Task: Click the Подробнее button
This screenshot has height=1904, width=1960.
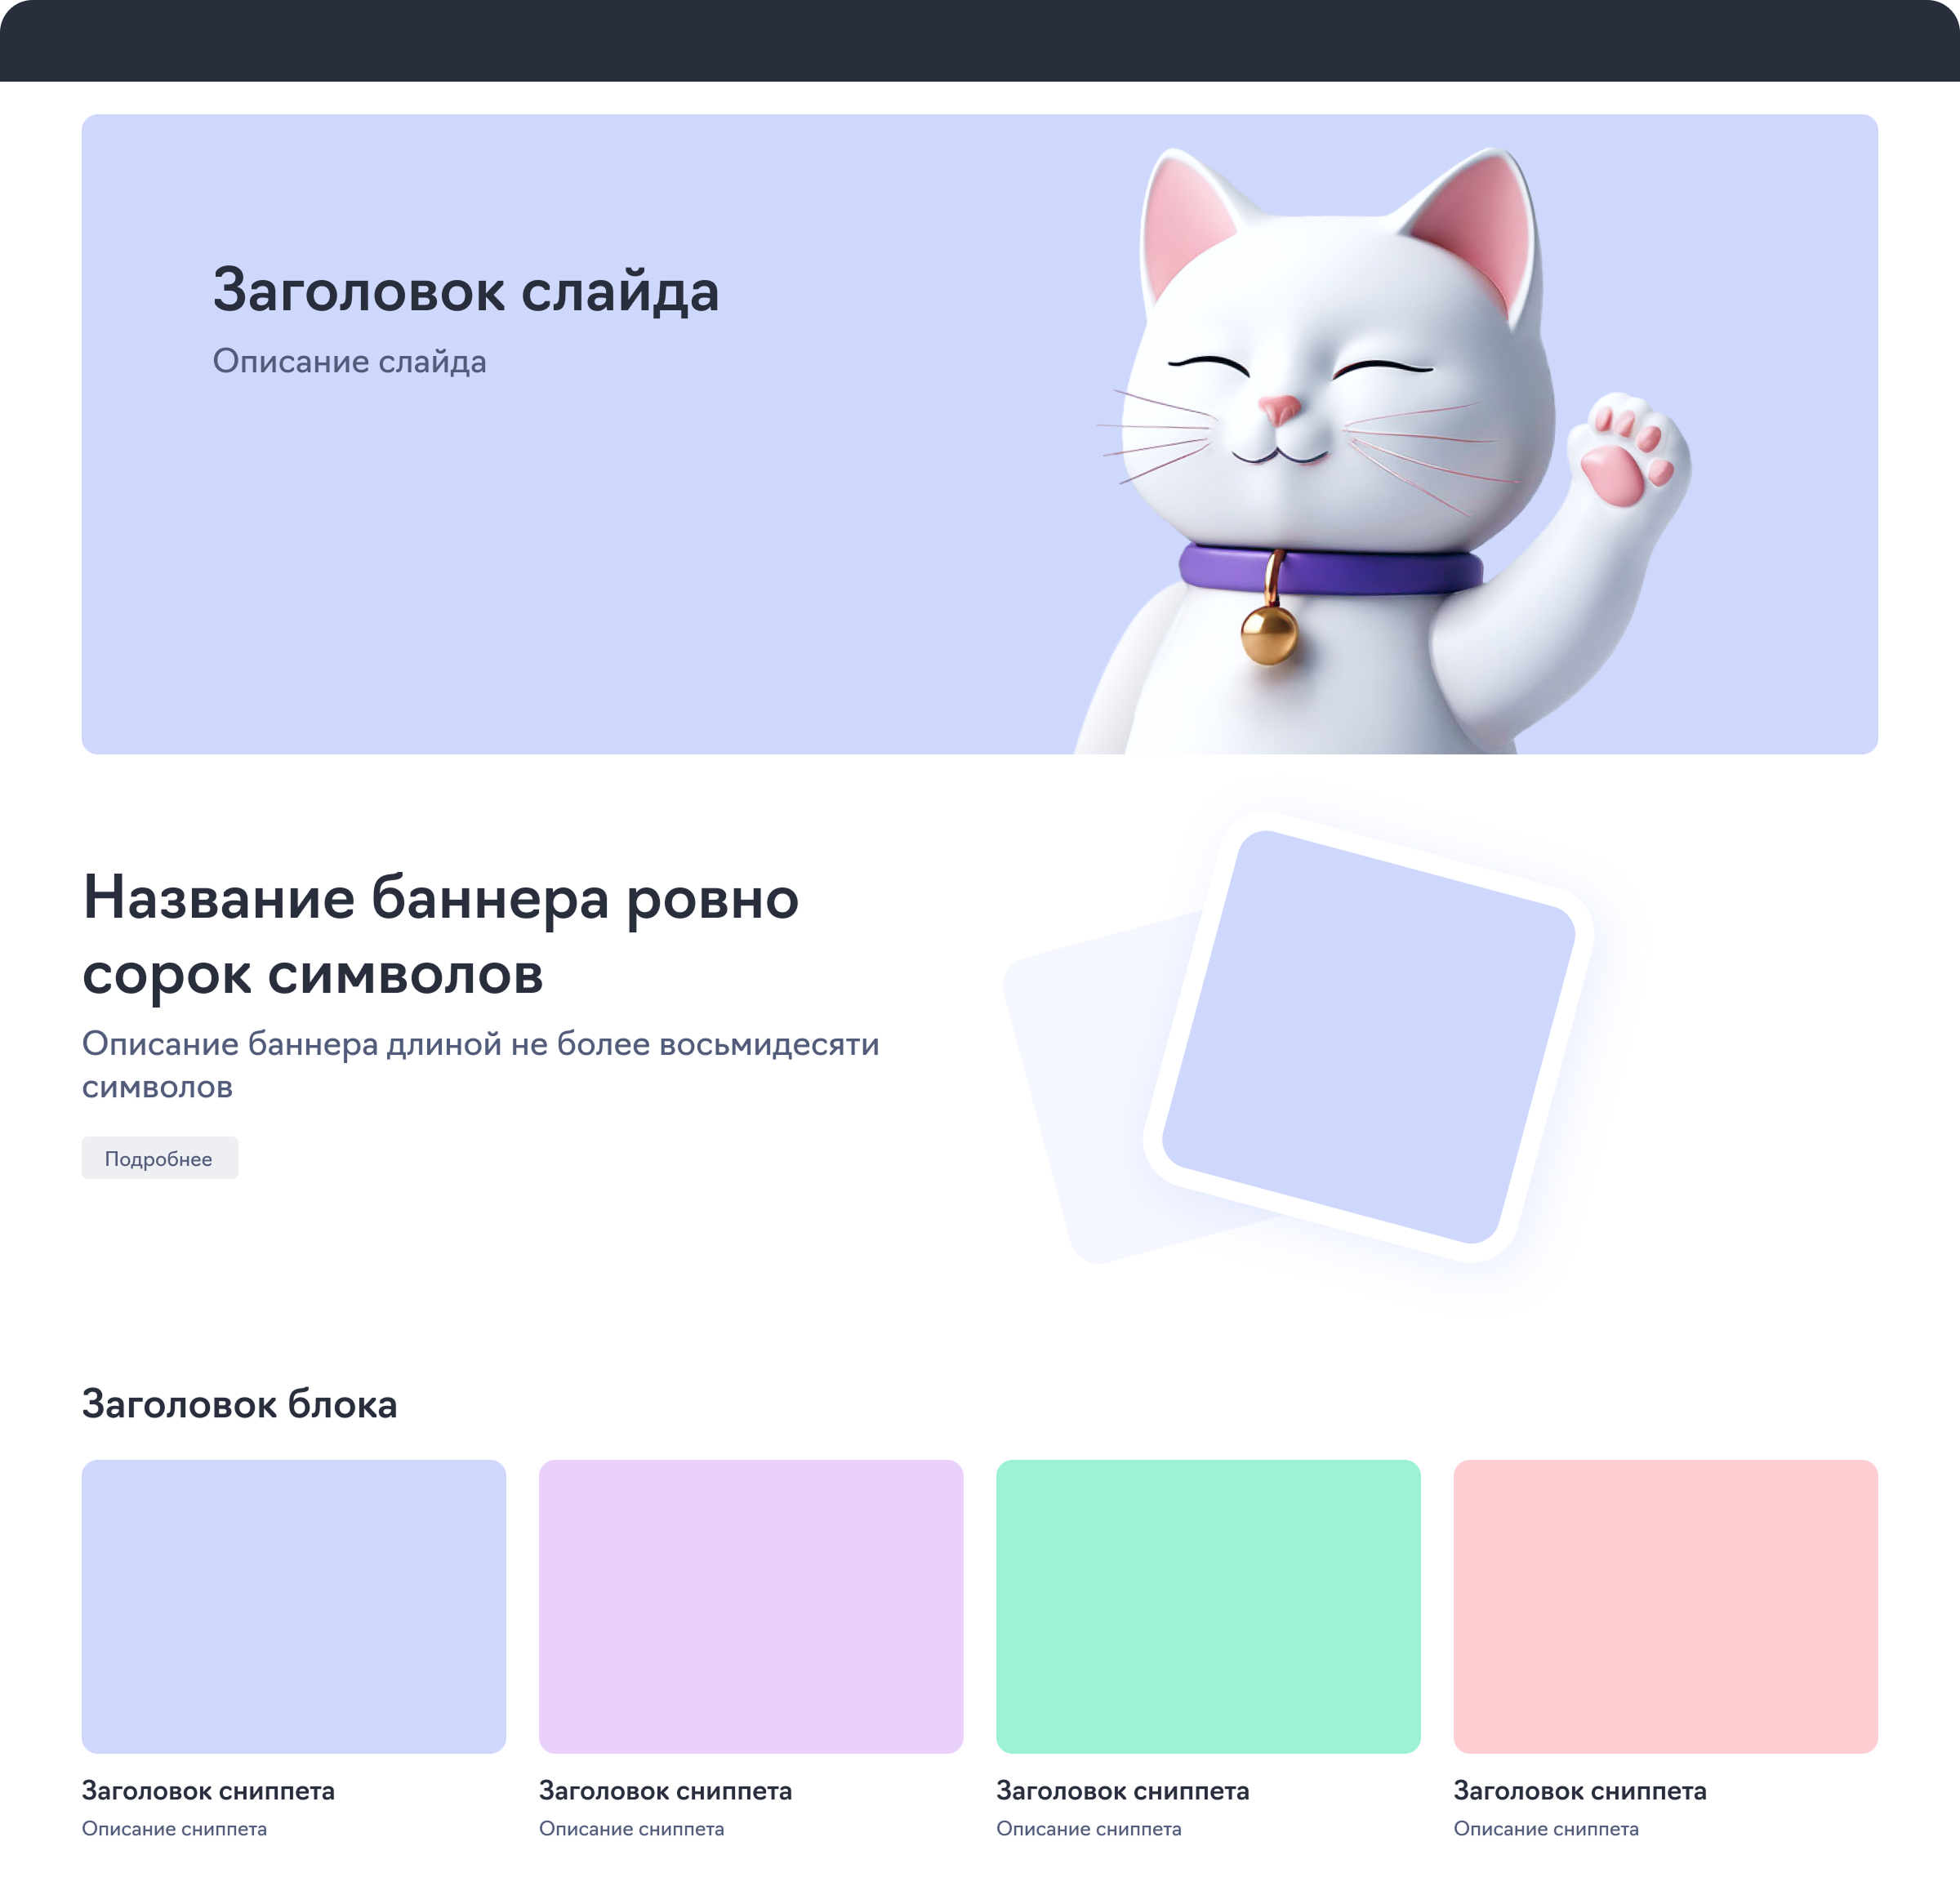Action: click(160, 1158)
